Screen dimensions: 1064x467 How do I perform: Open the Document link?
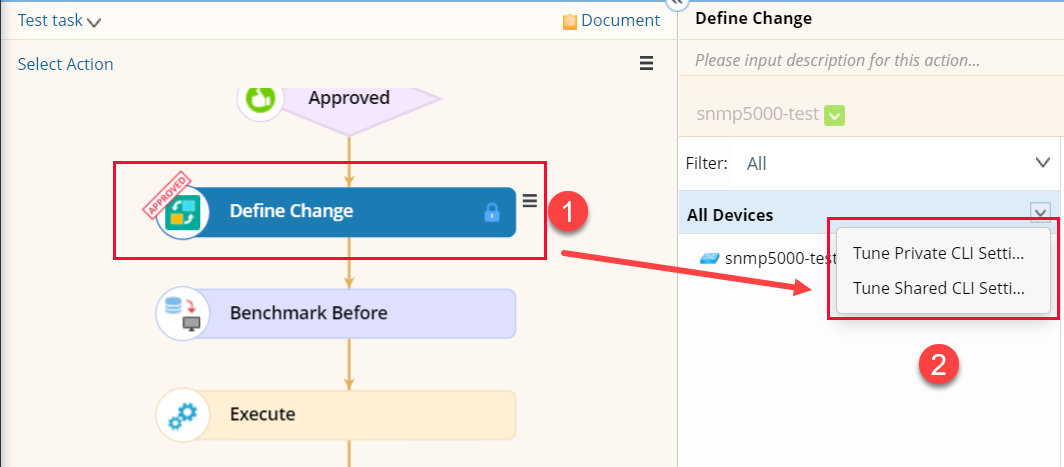click(x=620, y=21)
